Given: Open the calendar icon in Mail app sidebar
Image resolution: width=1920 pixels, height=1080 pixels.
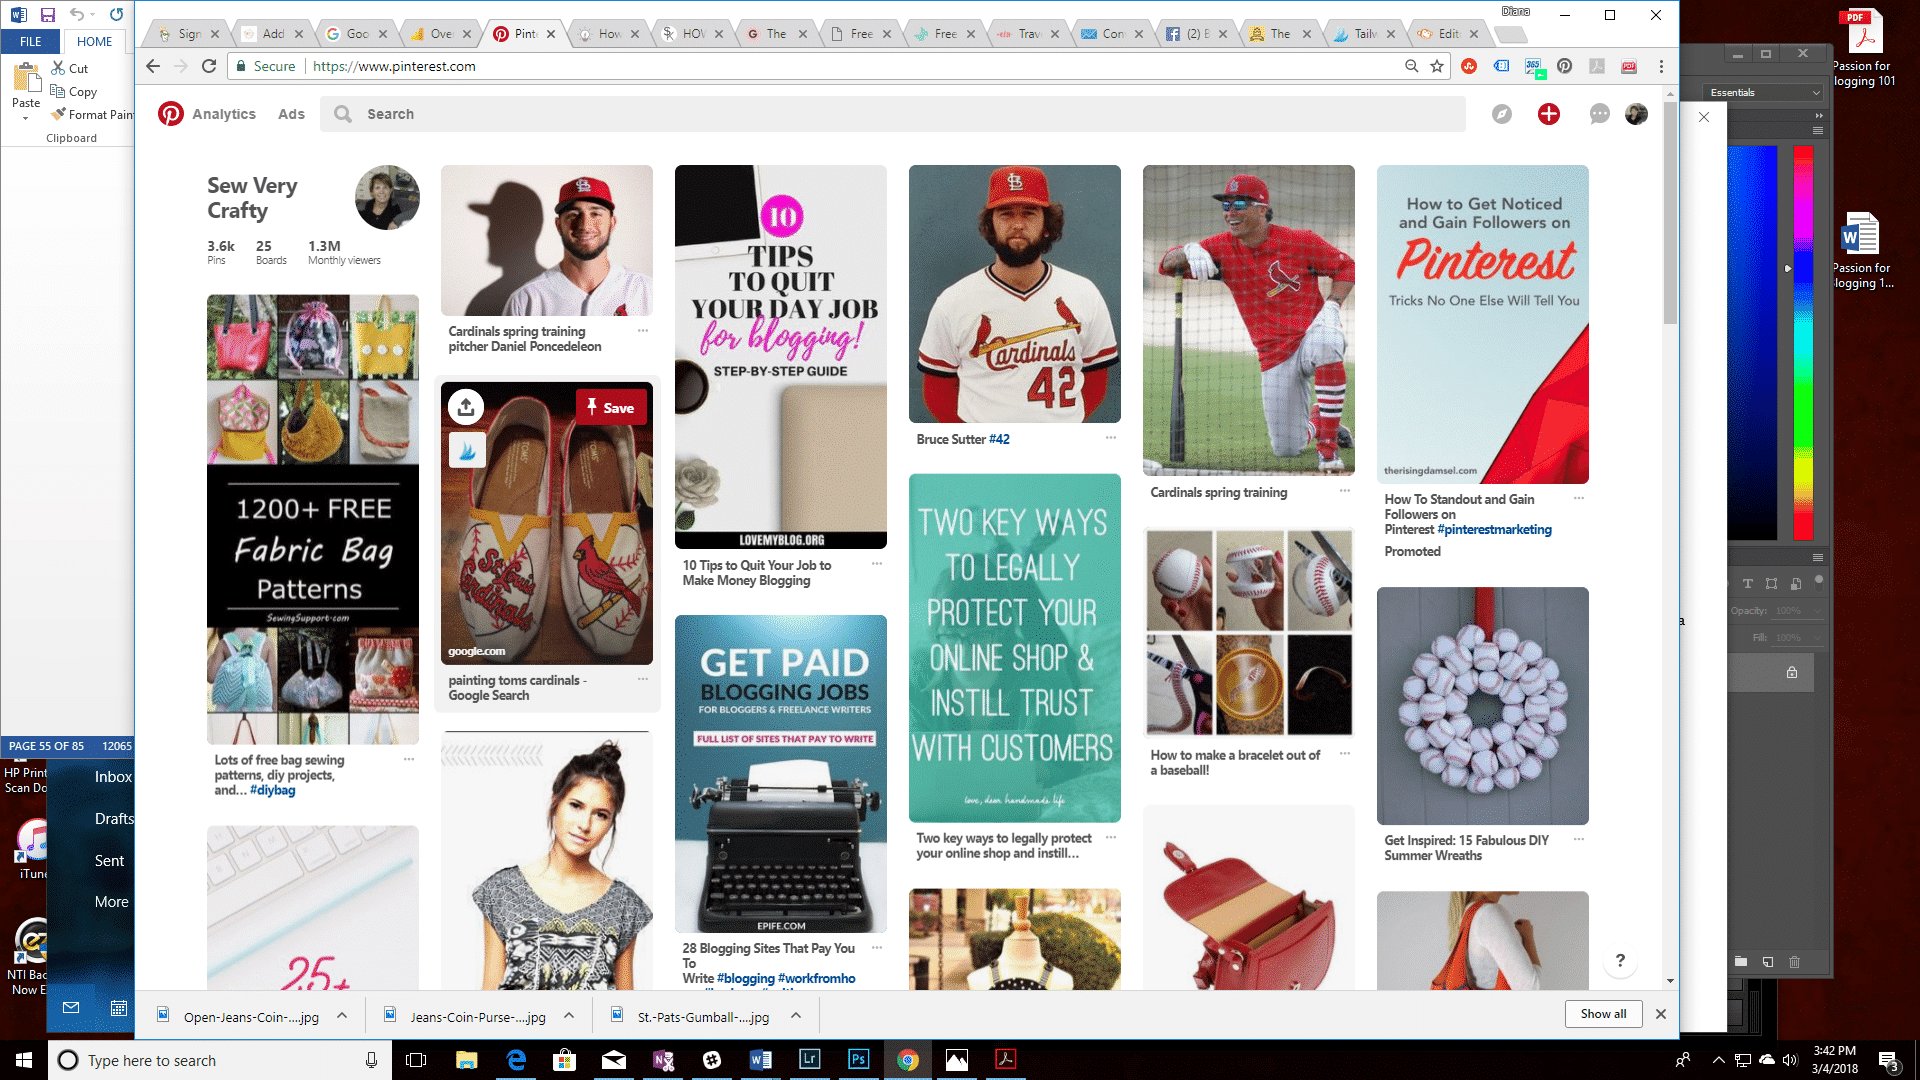Looking at the screenshot, I should (x=119, y=1008).
